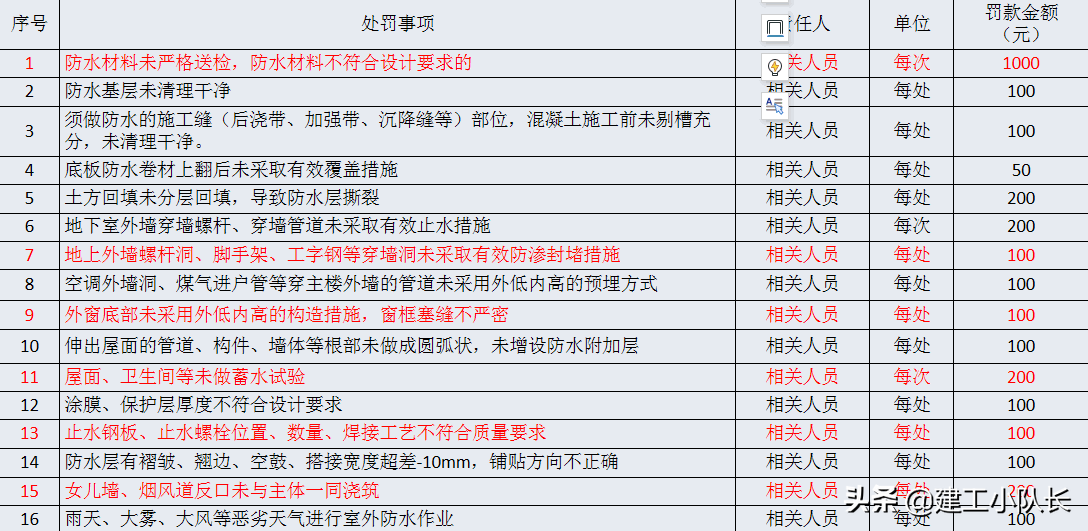Image resolution: width=1088 pixels, height=531 pixels.
Task: Click 雨天、大雾、大风 description in row 16
Action: tap(398, 519)
